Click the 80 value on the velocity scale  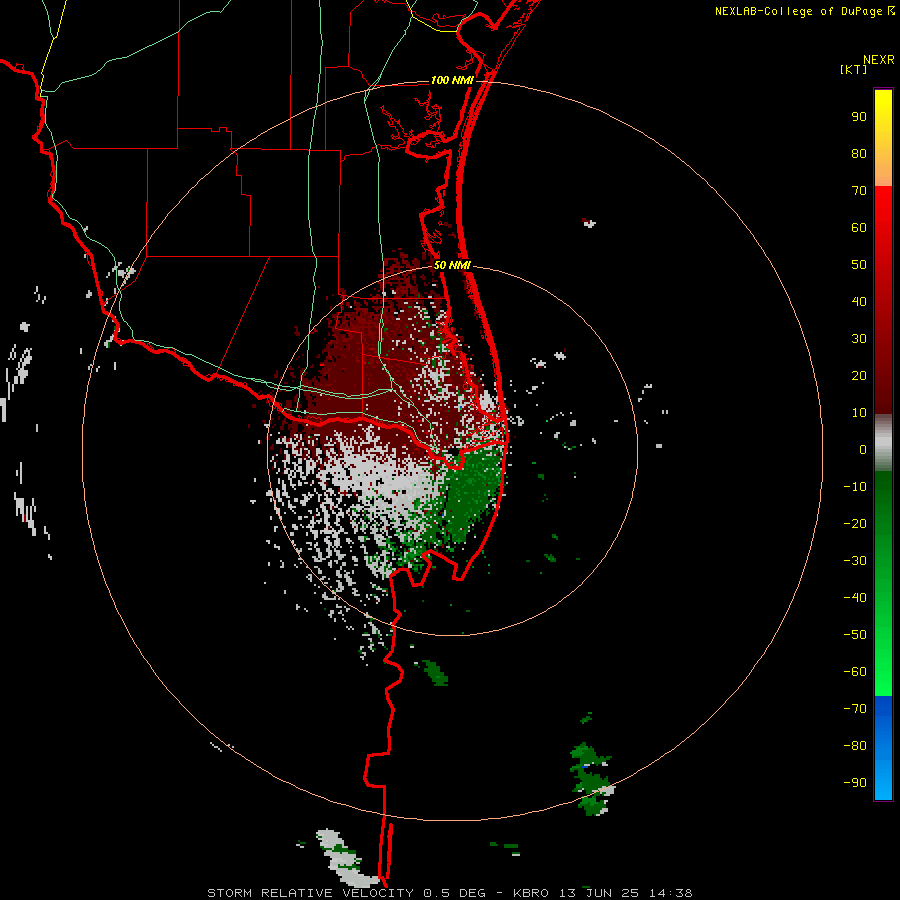pyautogui.click(x=859, y=154)
